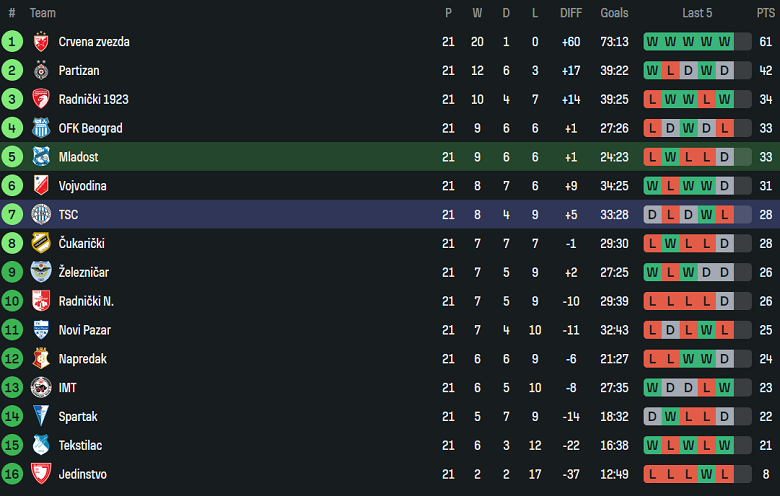Click the Tekstilac club logo
The image size is (780, 496).
click(41, 445)
